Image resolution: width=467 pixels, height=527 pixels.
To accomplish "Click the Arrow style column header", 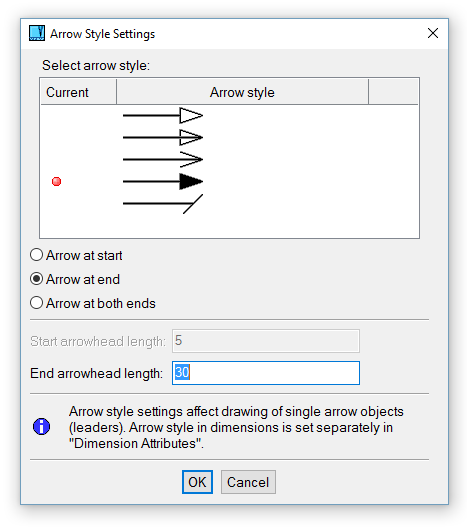I will click(x=242, y=92).
